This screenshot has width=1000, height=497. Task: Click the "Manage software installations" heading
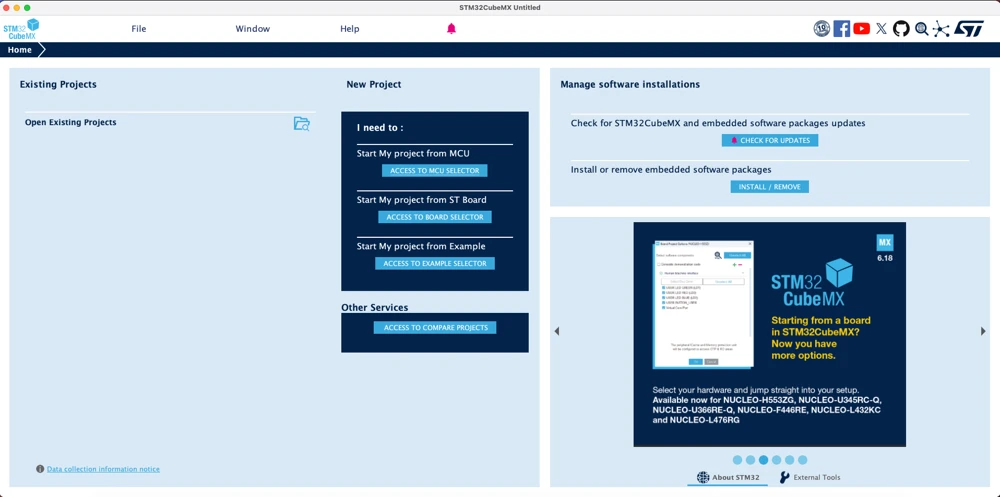coord(630,84)
